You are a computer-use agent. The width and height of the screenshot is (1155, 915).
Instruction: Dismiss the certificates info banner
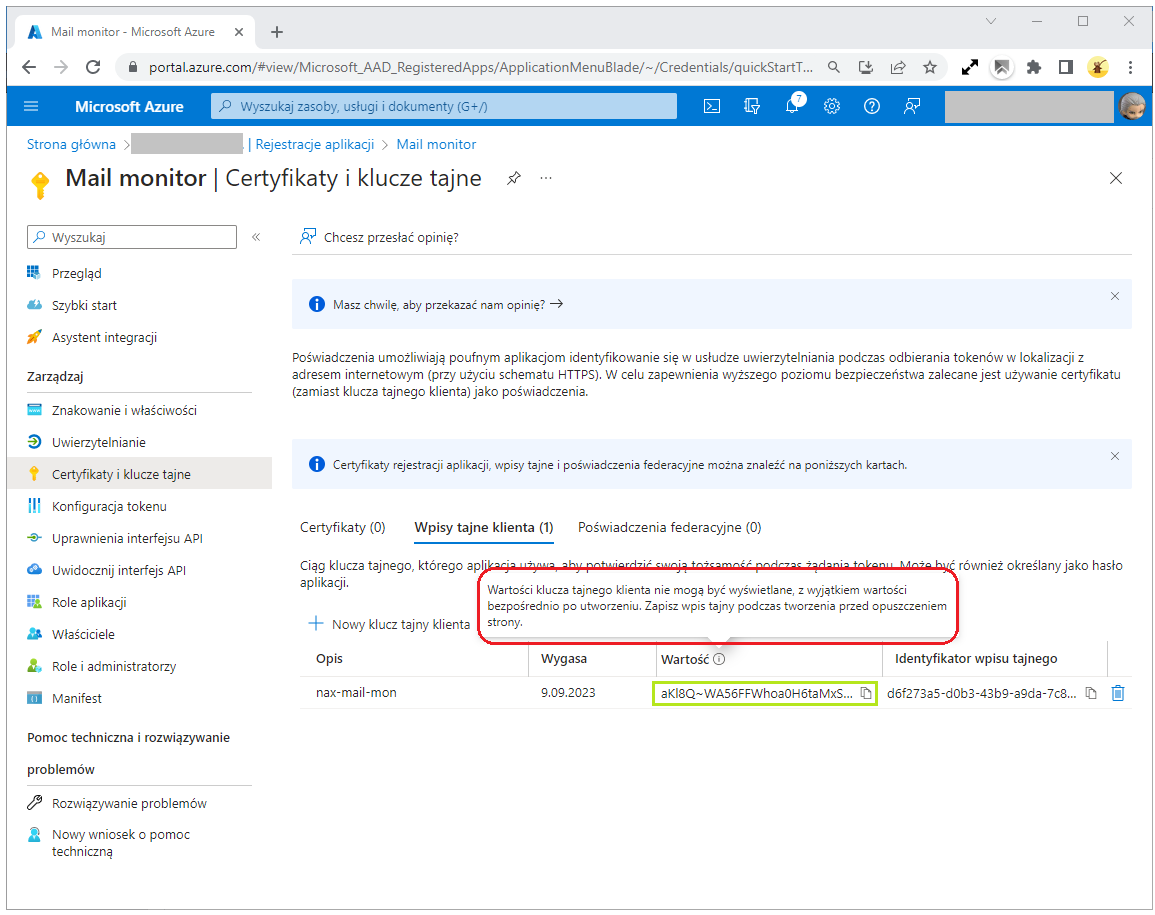pyautogui.click(x=1114, y=456)
